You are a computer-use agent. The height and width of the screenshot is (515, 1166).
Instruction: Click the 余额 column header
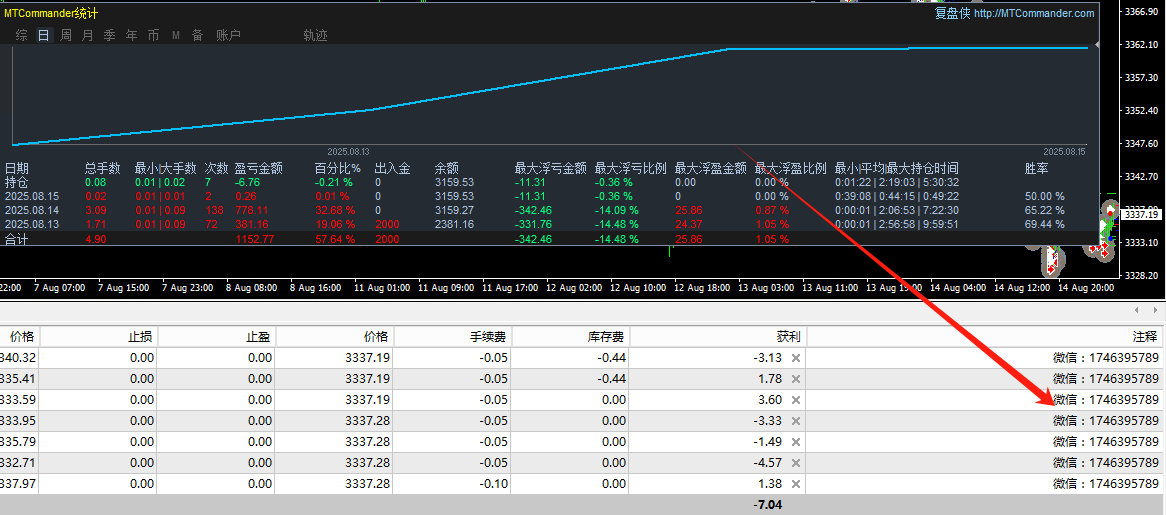447,168
